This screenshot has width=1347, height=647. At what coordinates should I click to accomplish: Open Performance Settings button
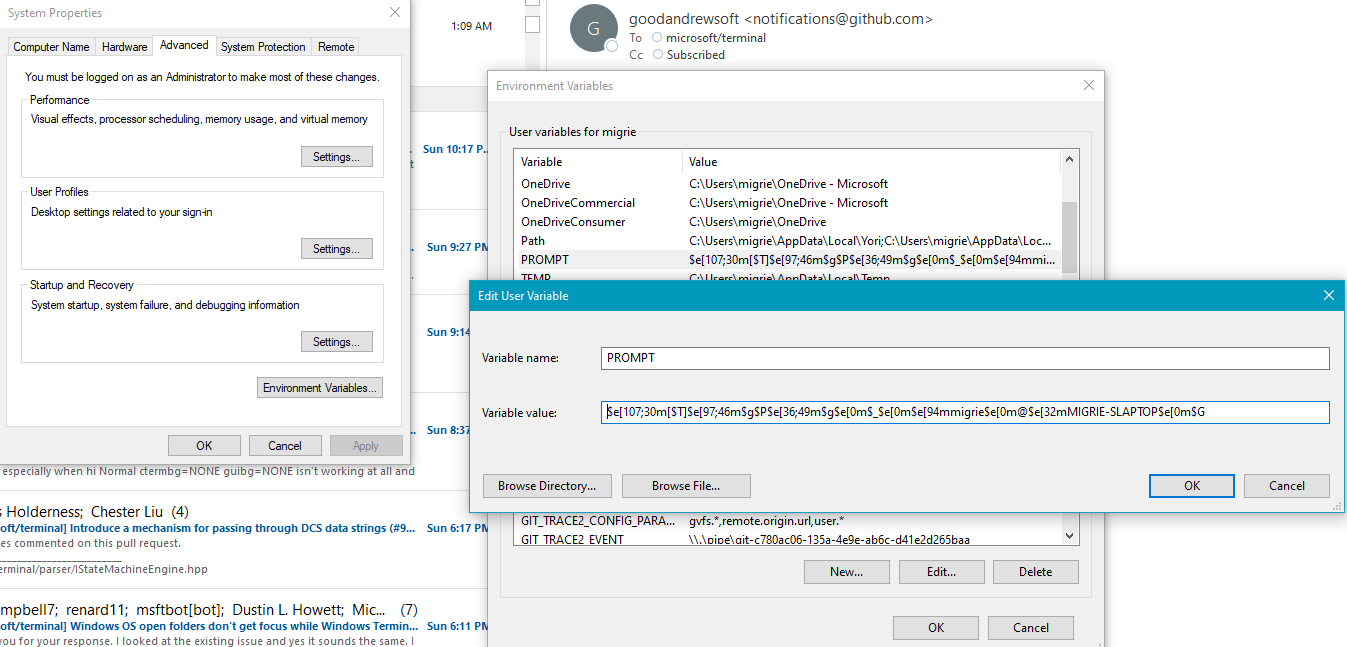(337, 157)
